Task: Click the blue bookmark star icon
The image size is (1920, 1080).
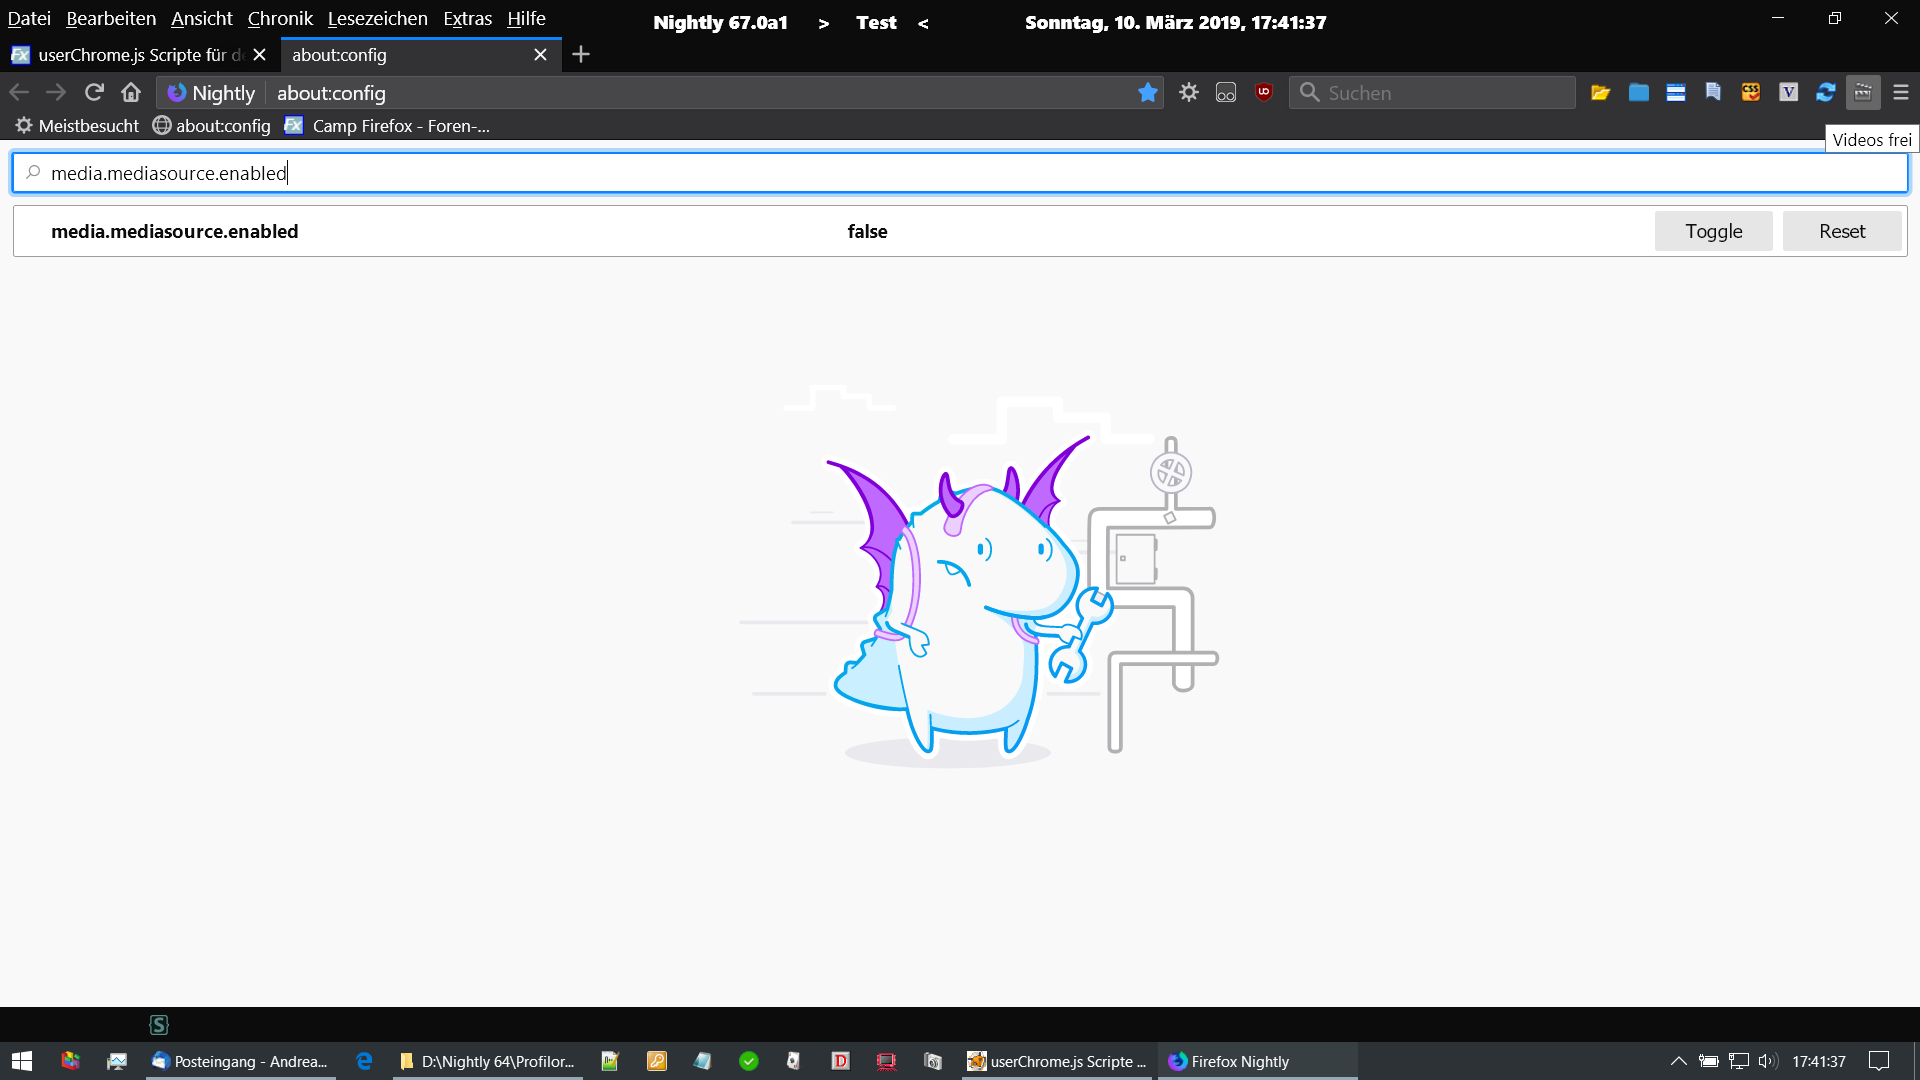Action: tap(1147, 92)
